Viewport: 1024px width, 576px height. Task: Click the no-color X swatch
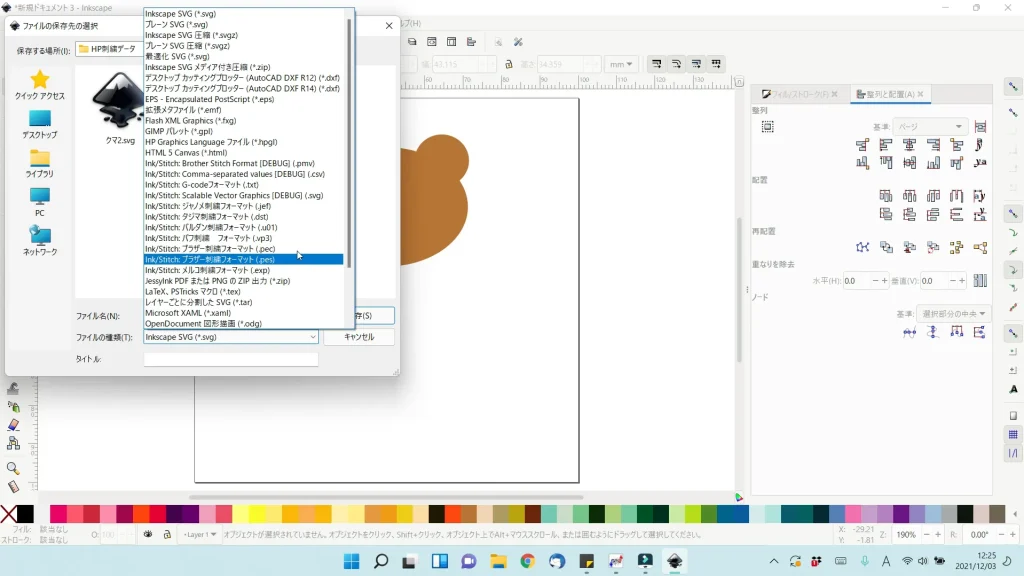tap(9, 514)
